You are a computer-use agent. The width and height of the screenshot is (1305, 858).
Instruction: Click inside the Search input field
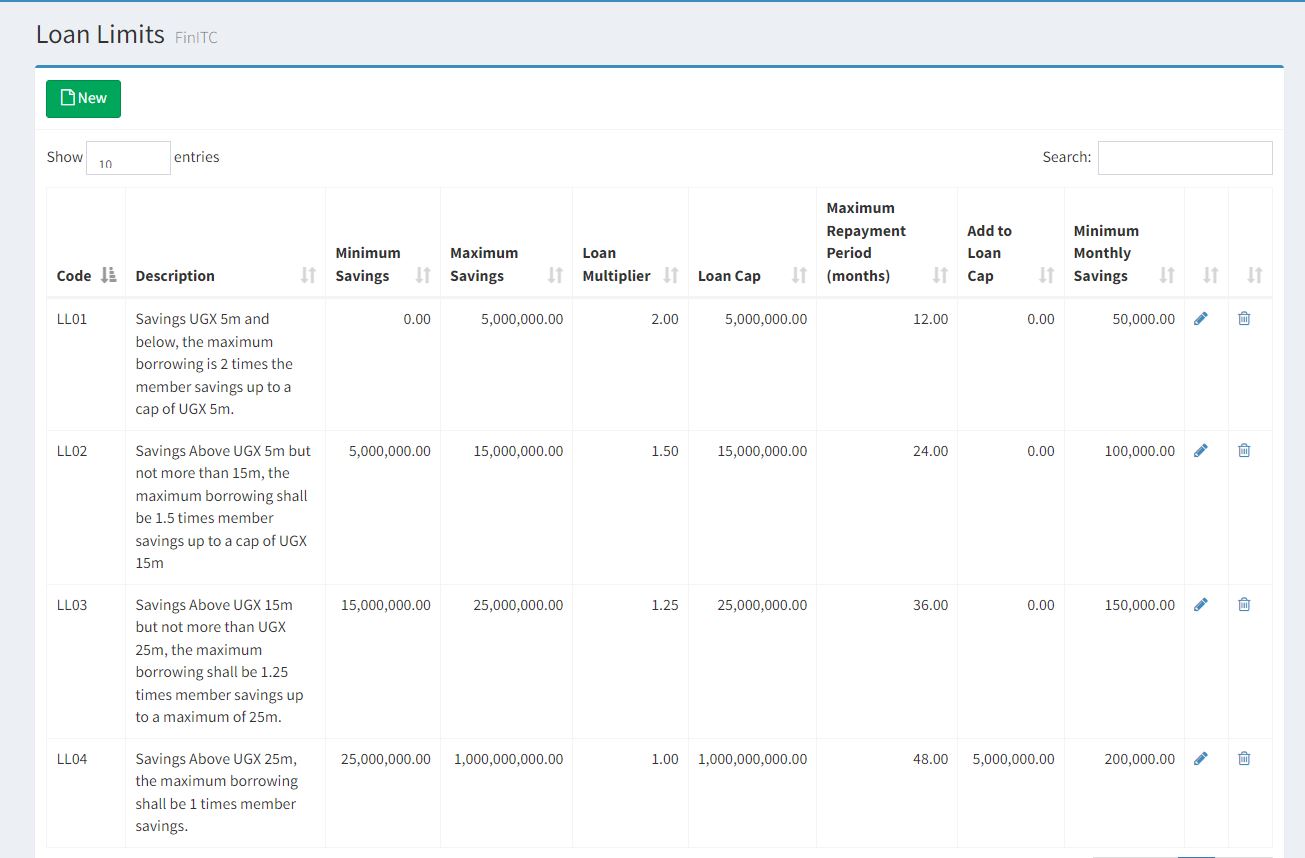[x=1185, y=158]
